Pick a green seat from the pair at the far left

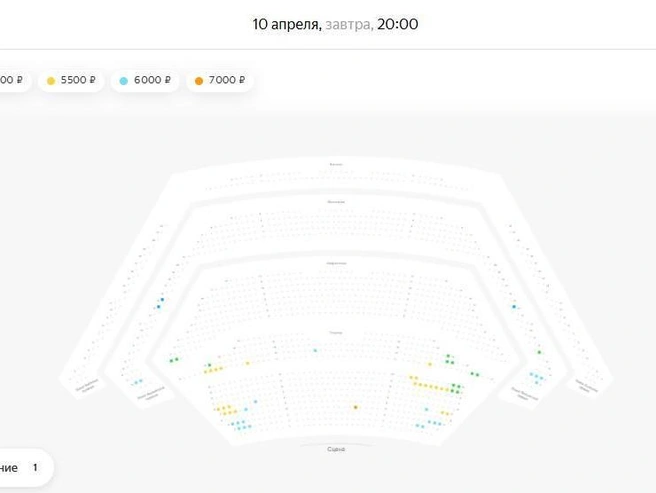[172, 360]
